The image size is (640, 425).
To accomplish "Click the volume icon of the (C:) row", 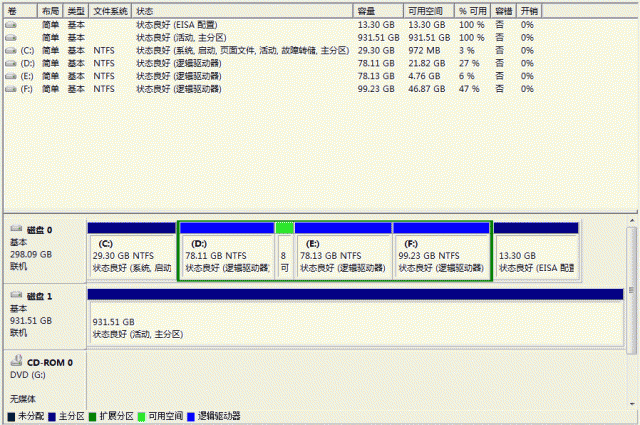I will click(x=11, y=51).
